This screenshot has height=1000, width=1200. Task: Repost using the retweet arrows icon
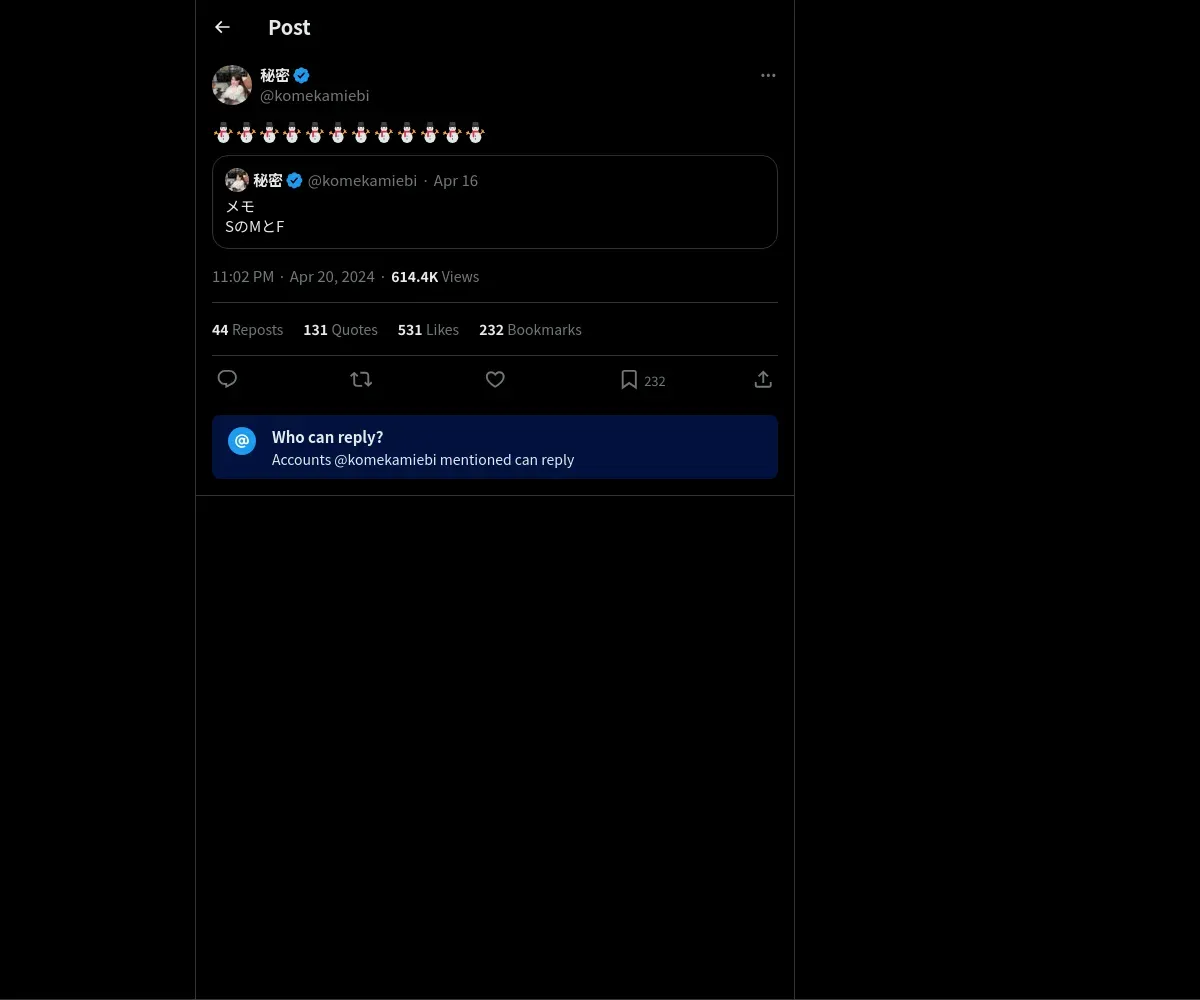pos(361,379)
